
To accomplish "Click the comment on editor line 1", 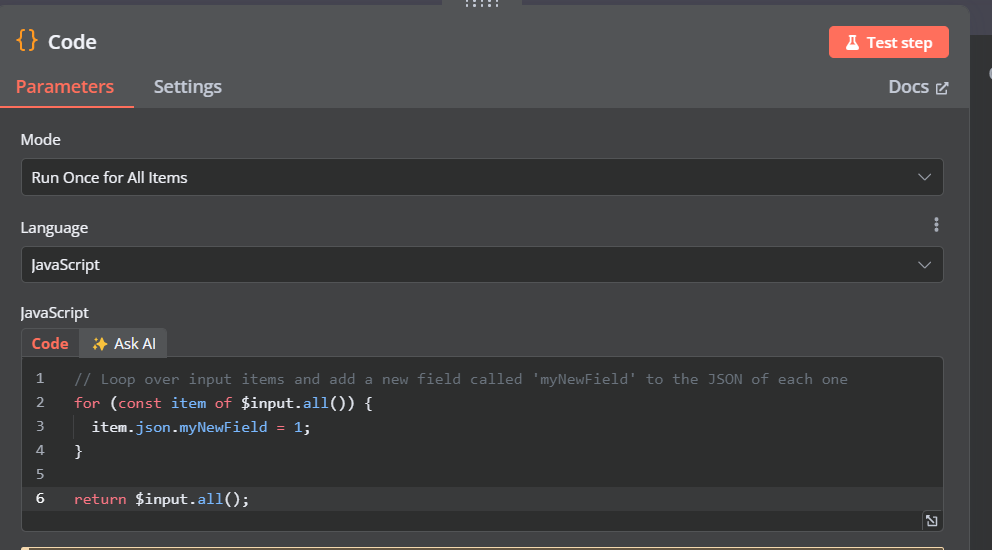I will [x=460, y=379].
